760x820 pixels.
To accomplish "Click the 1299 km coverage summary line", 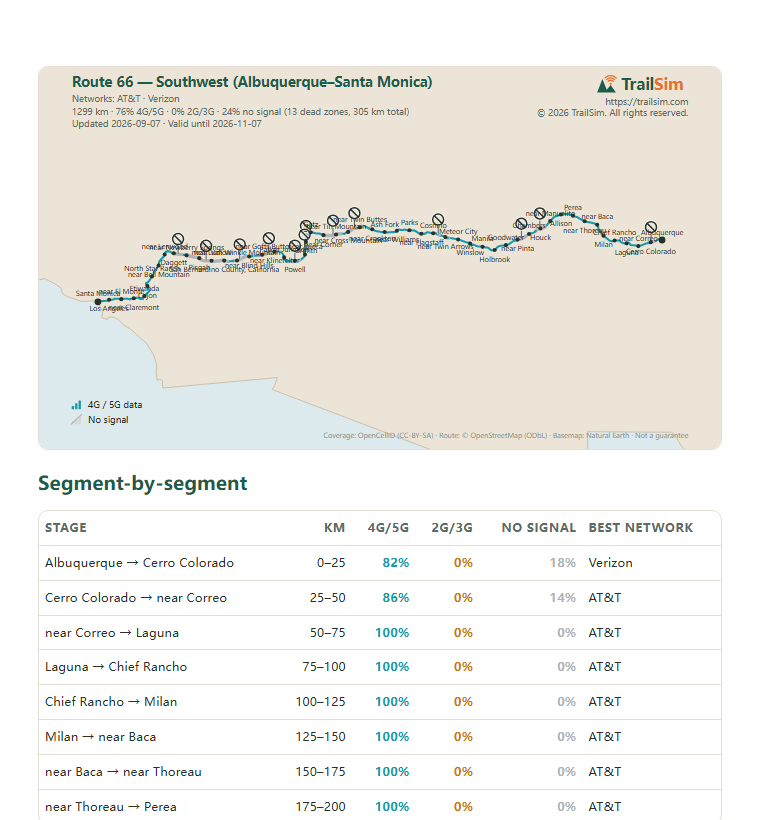I will (241, 111).
